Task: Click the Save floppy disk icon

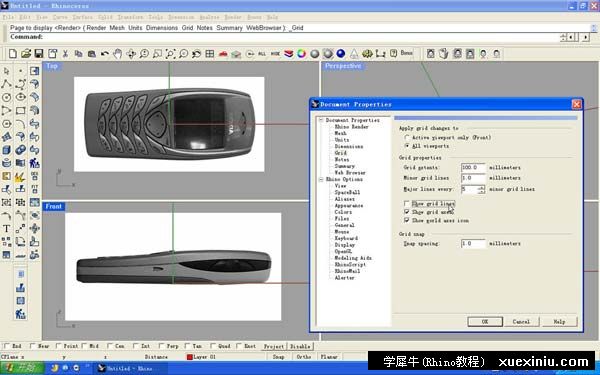Action: click(39, 54)
